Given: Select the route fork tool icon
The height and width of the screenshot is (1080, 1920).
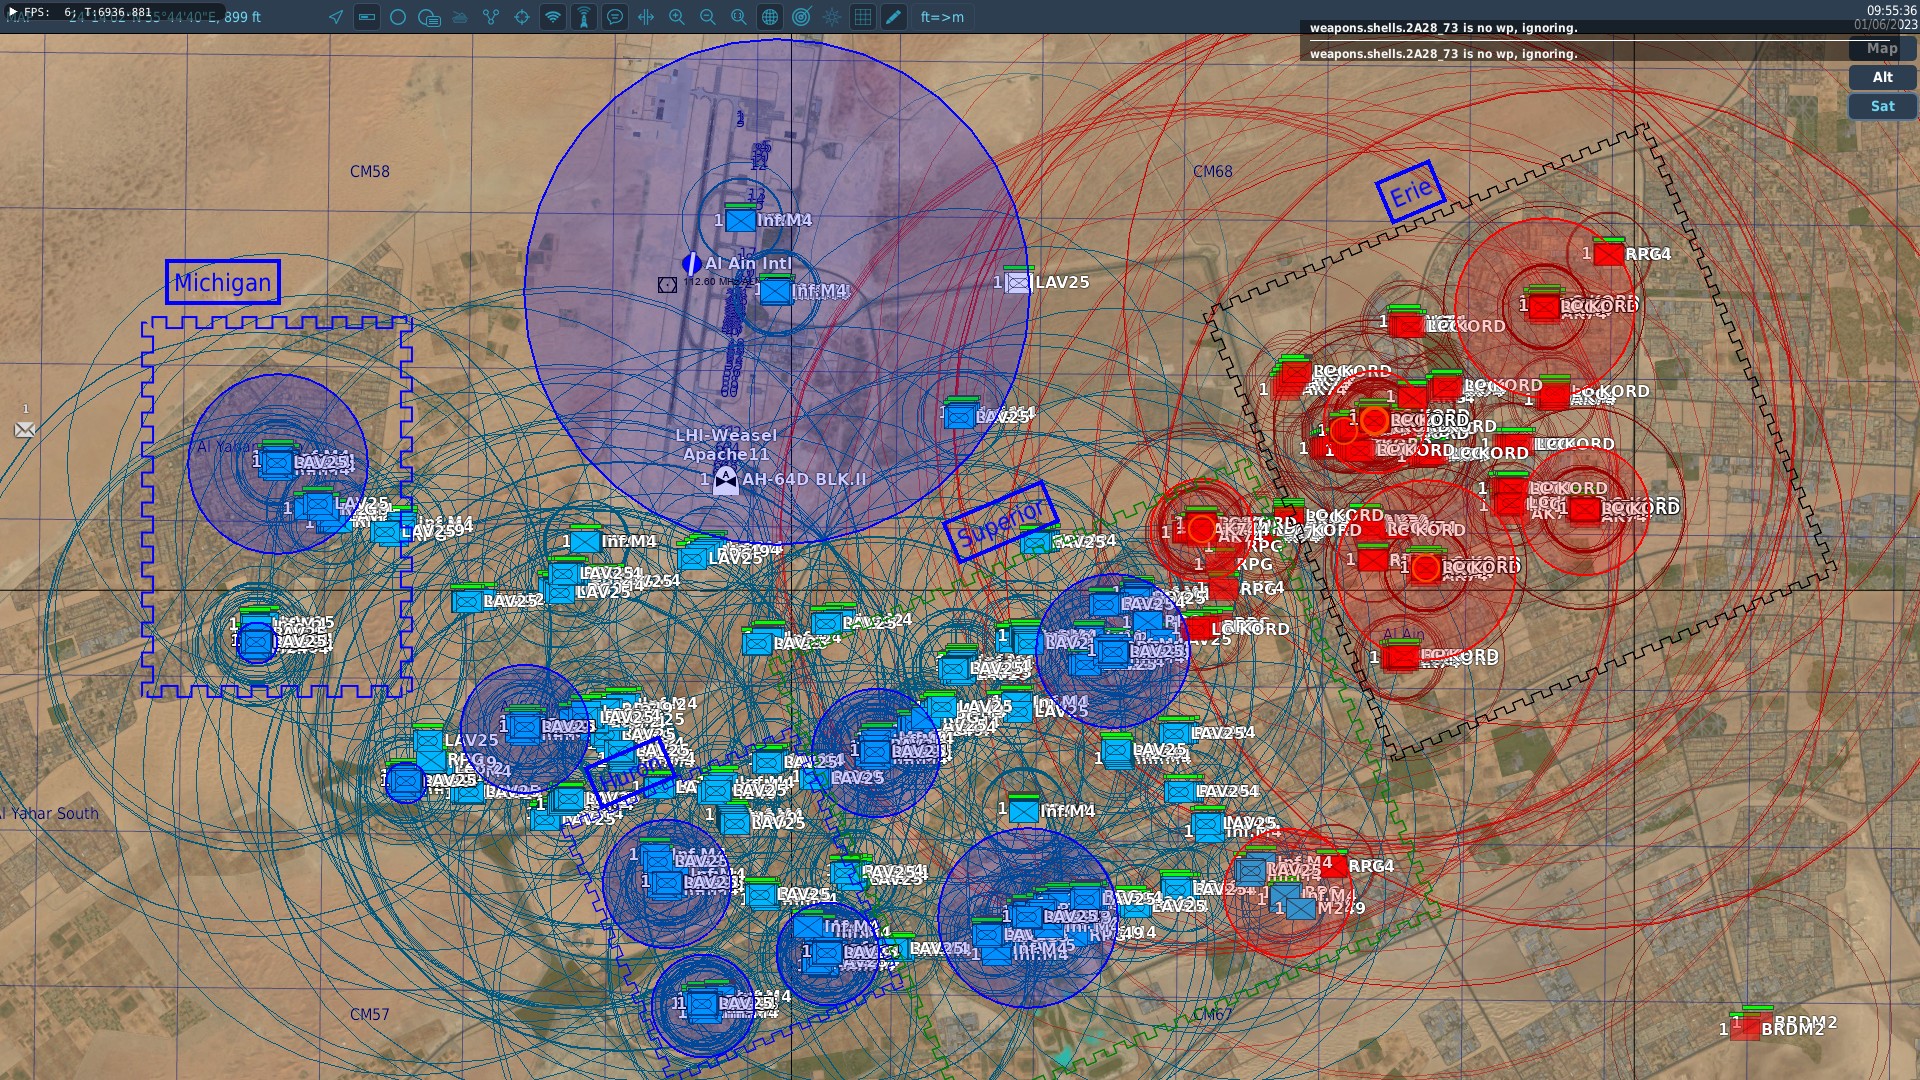Looking at the screenshot, I should [x=491, y=17].
